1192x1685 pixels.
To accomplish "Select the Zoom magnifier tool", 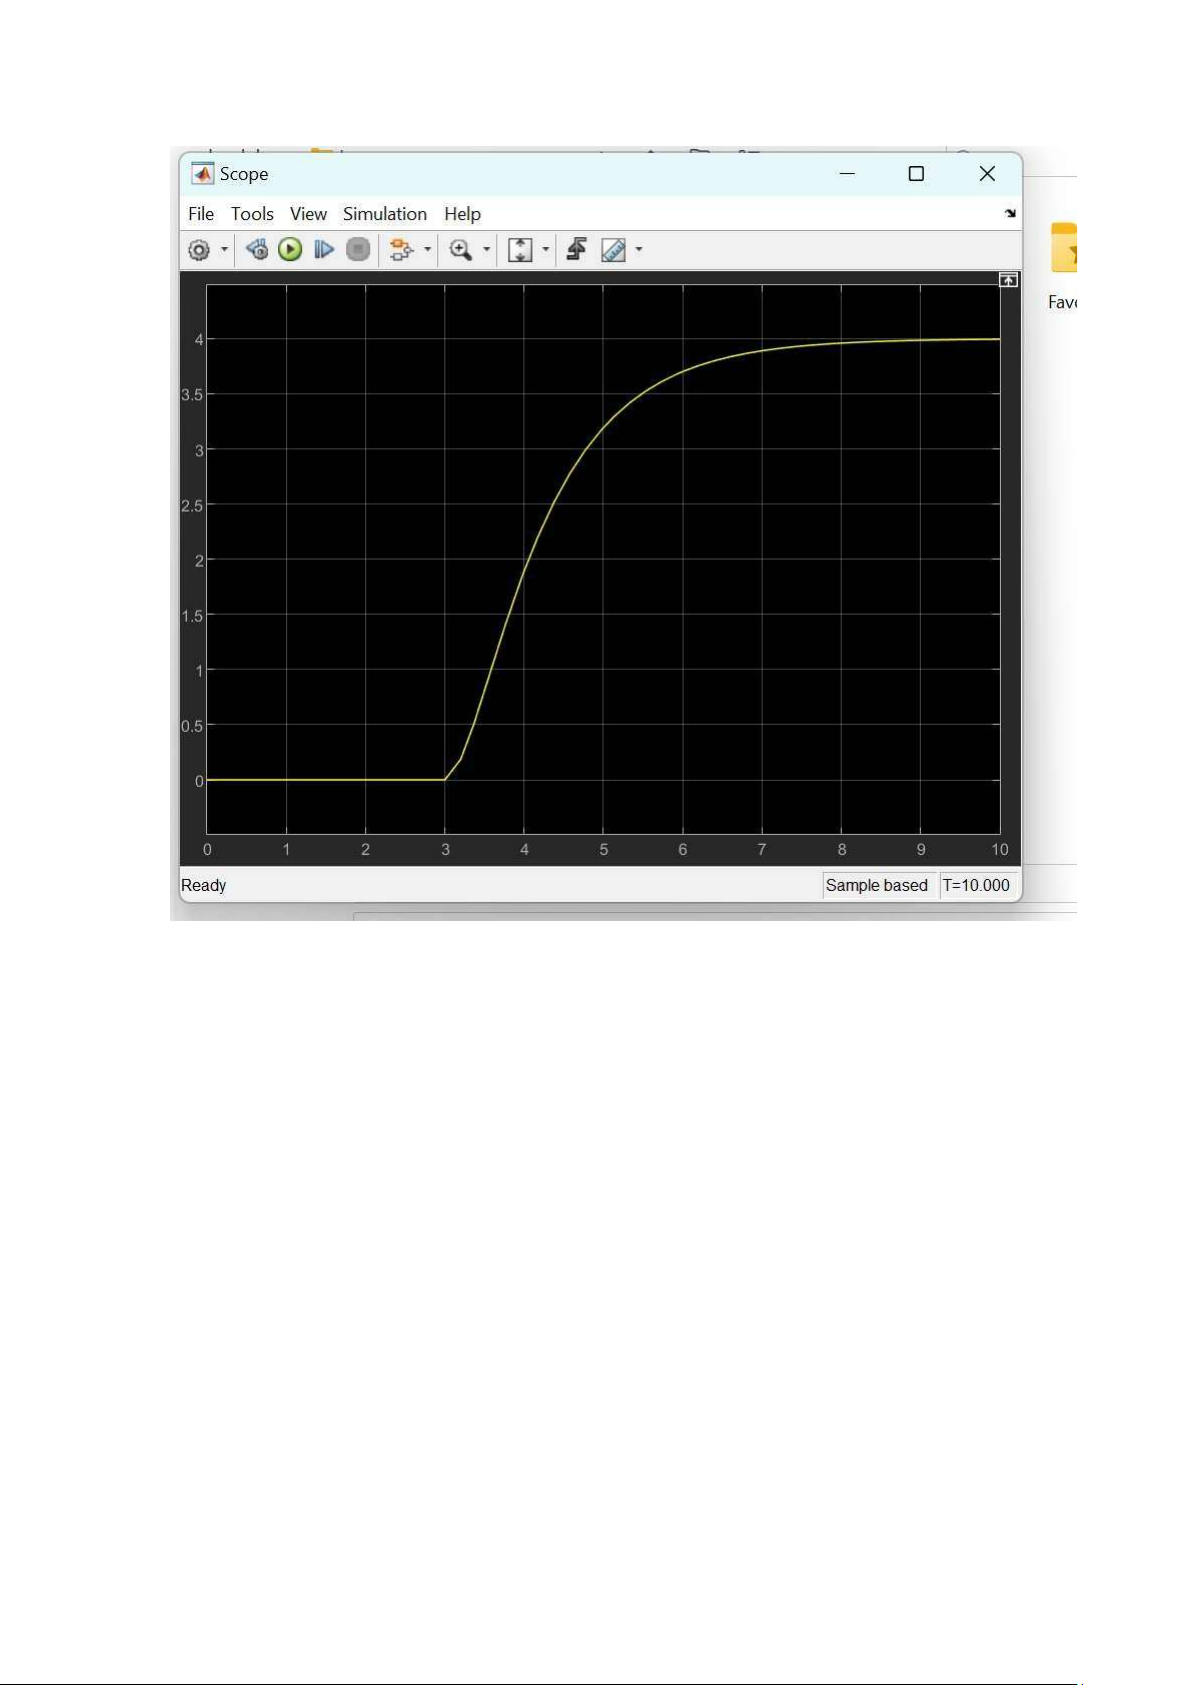I will click(x=460, y=250).
